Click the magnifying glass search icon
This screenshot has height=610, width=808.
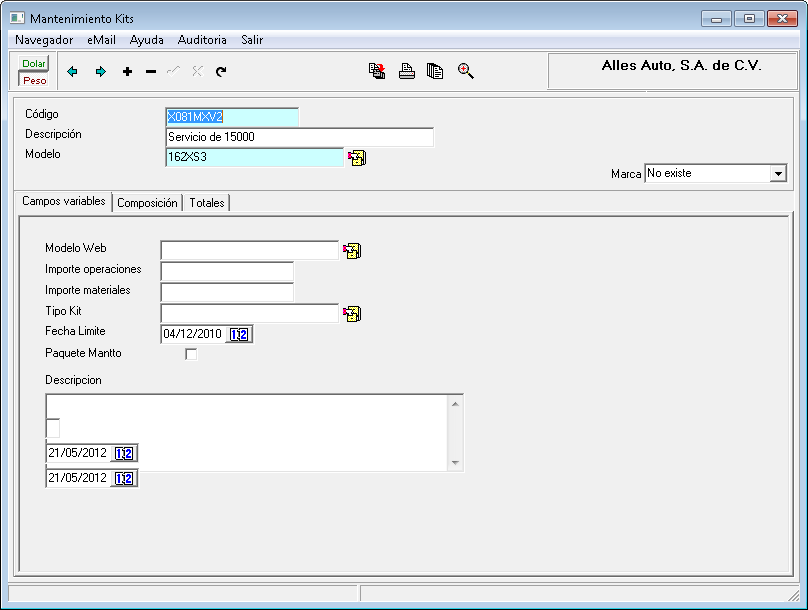tap(465, 71)
